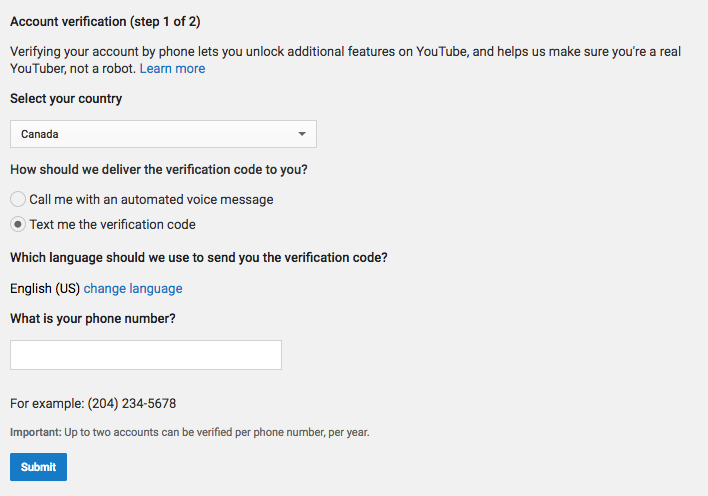This screenshot has width=708, height=496.
Task: Click the Account verification step heading
Action: click(105, 22)
